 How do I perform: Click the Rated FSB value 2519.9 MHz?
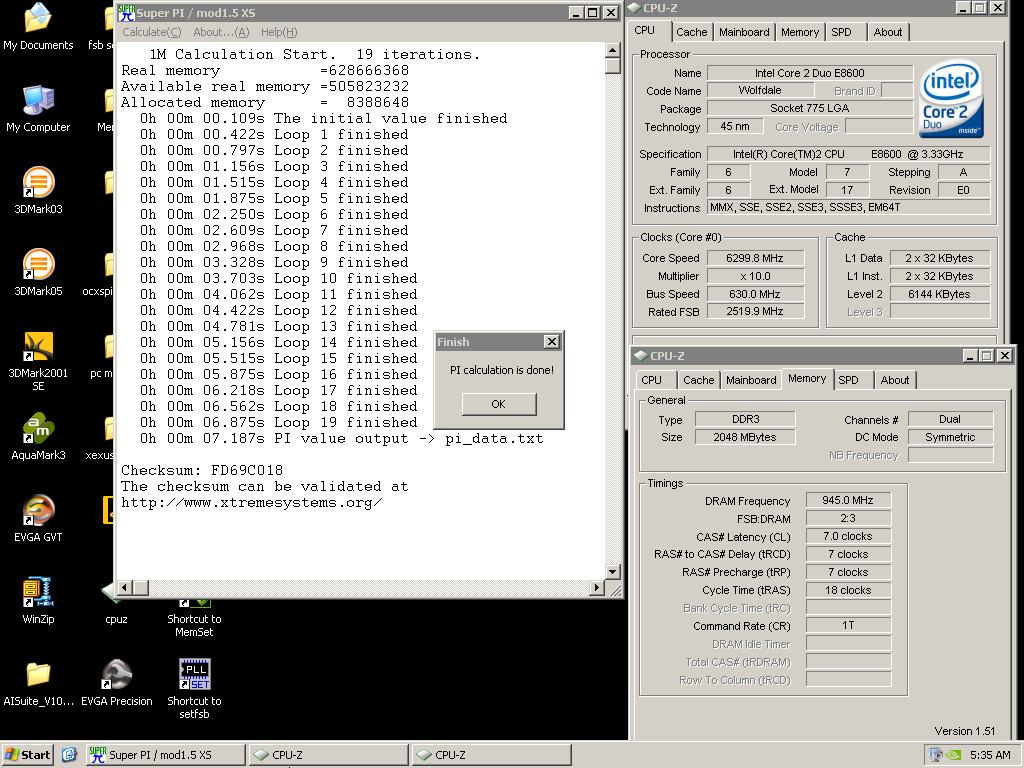coord(755,312)
